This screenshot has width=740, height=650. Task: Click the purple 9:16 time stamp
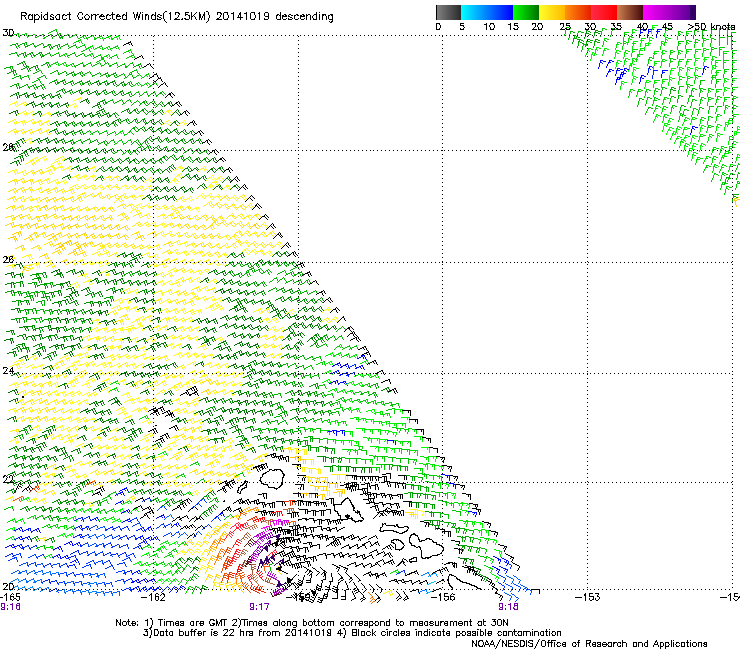point(10,607)
